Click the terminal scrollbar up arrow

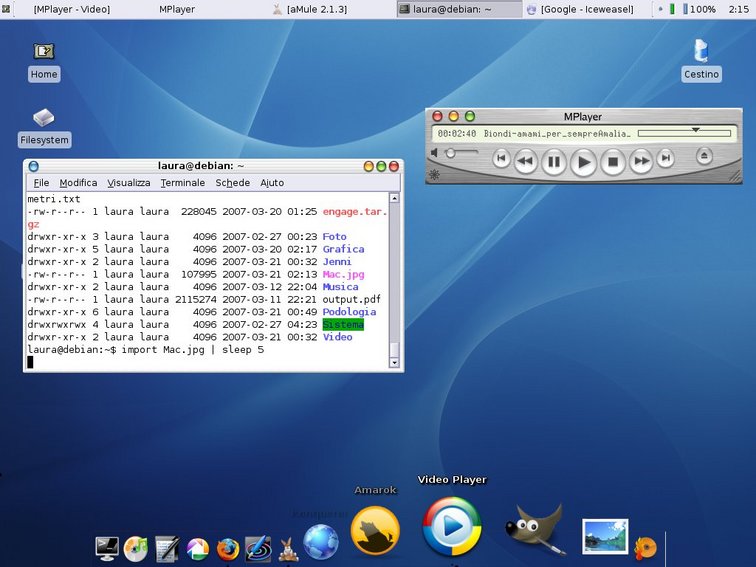[394, 198]
